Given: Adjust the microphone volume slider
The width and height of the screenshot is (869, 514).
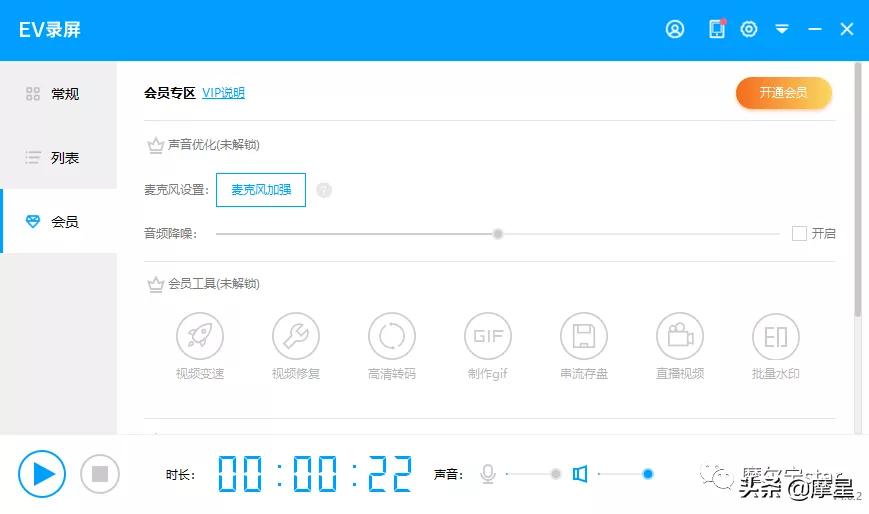Looking at the screenshot, I should click(533, 474).
